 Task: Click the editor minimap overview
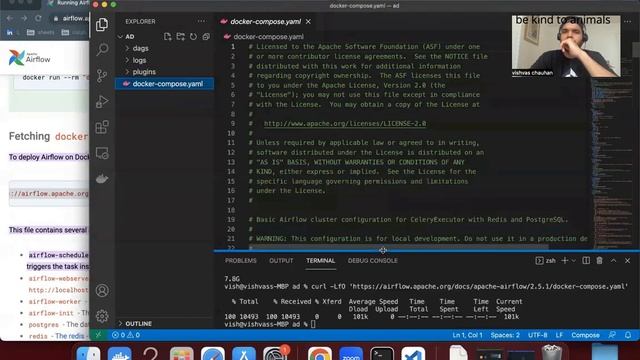(x=611, y=163)
